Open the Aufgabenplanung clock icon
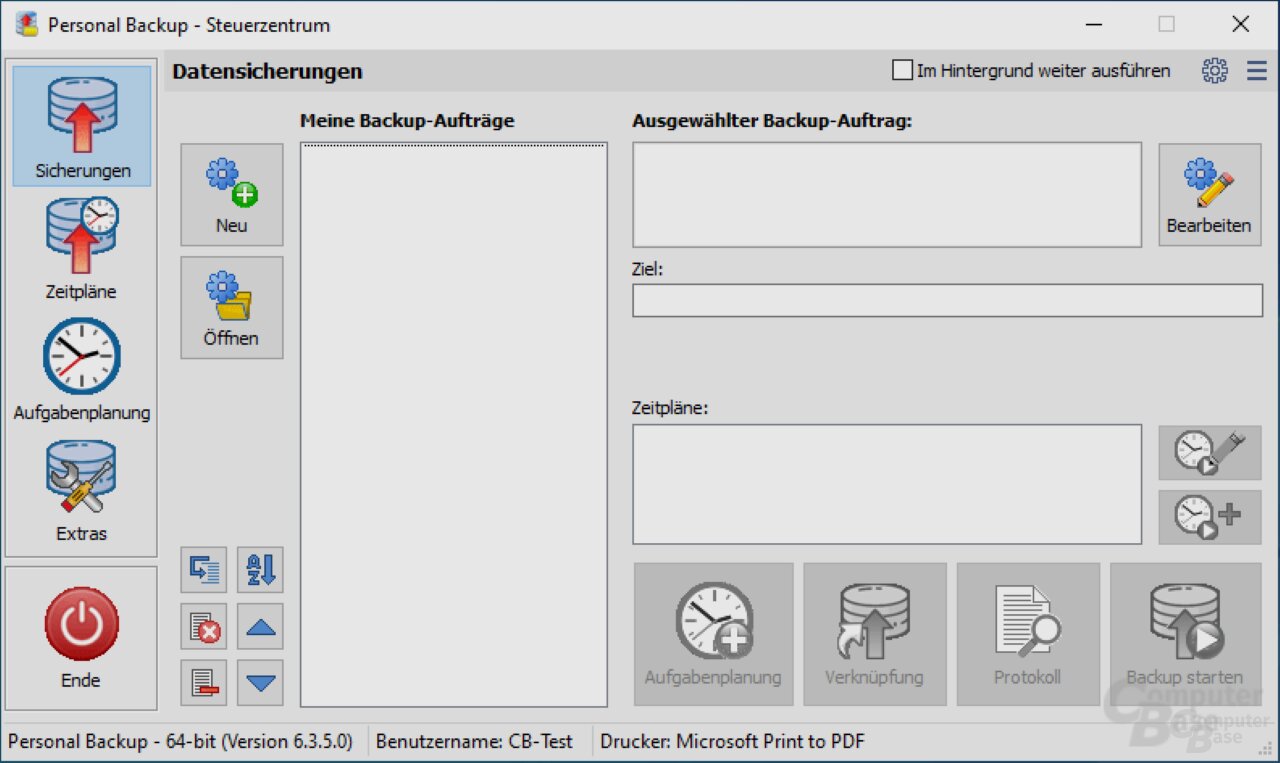Screen dimensions: 1280x763 pos(80,355)
